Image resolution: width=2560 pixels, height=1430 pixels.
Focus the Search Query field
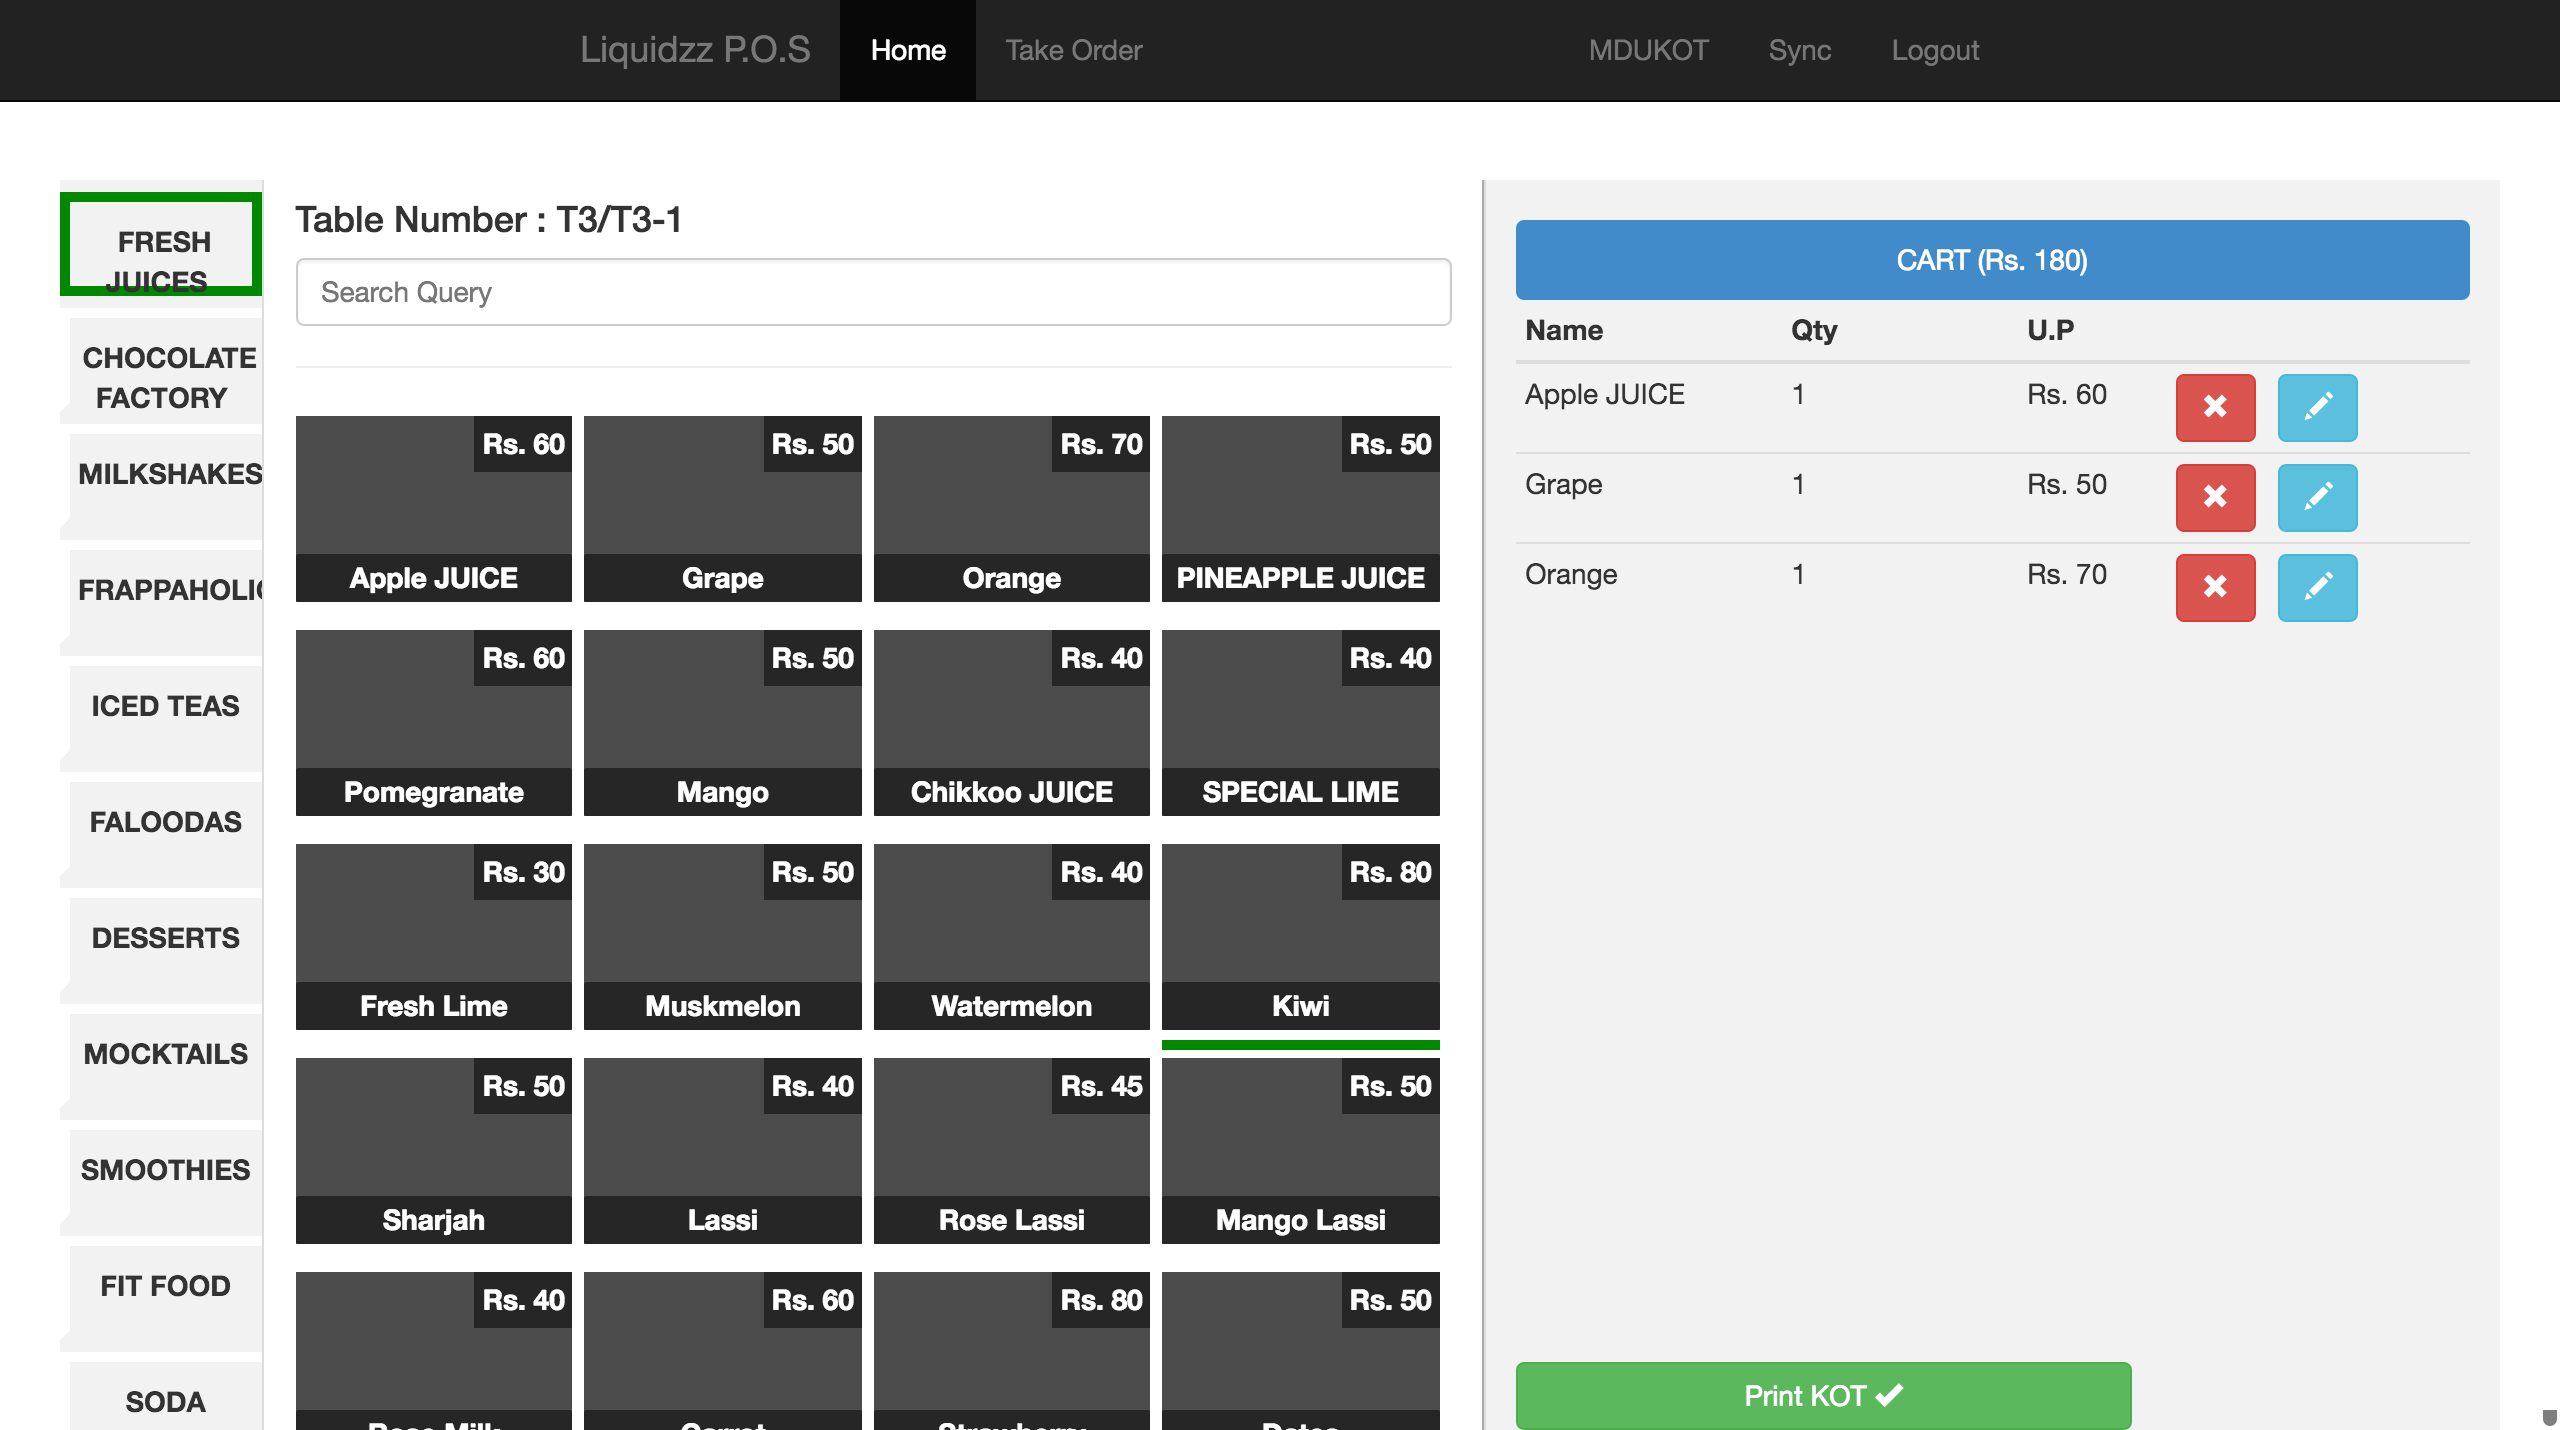872,292
